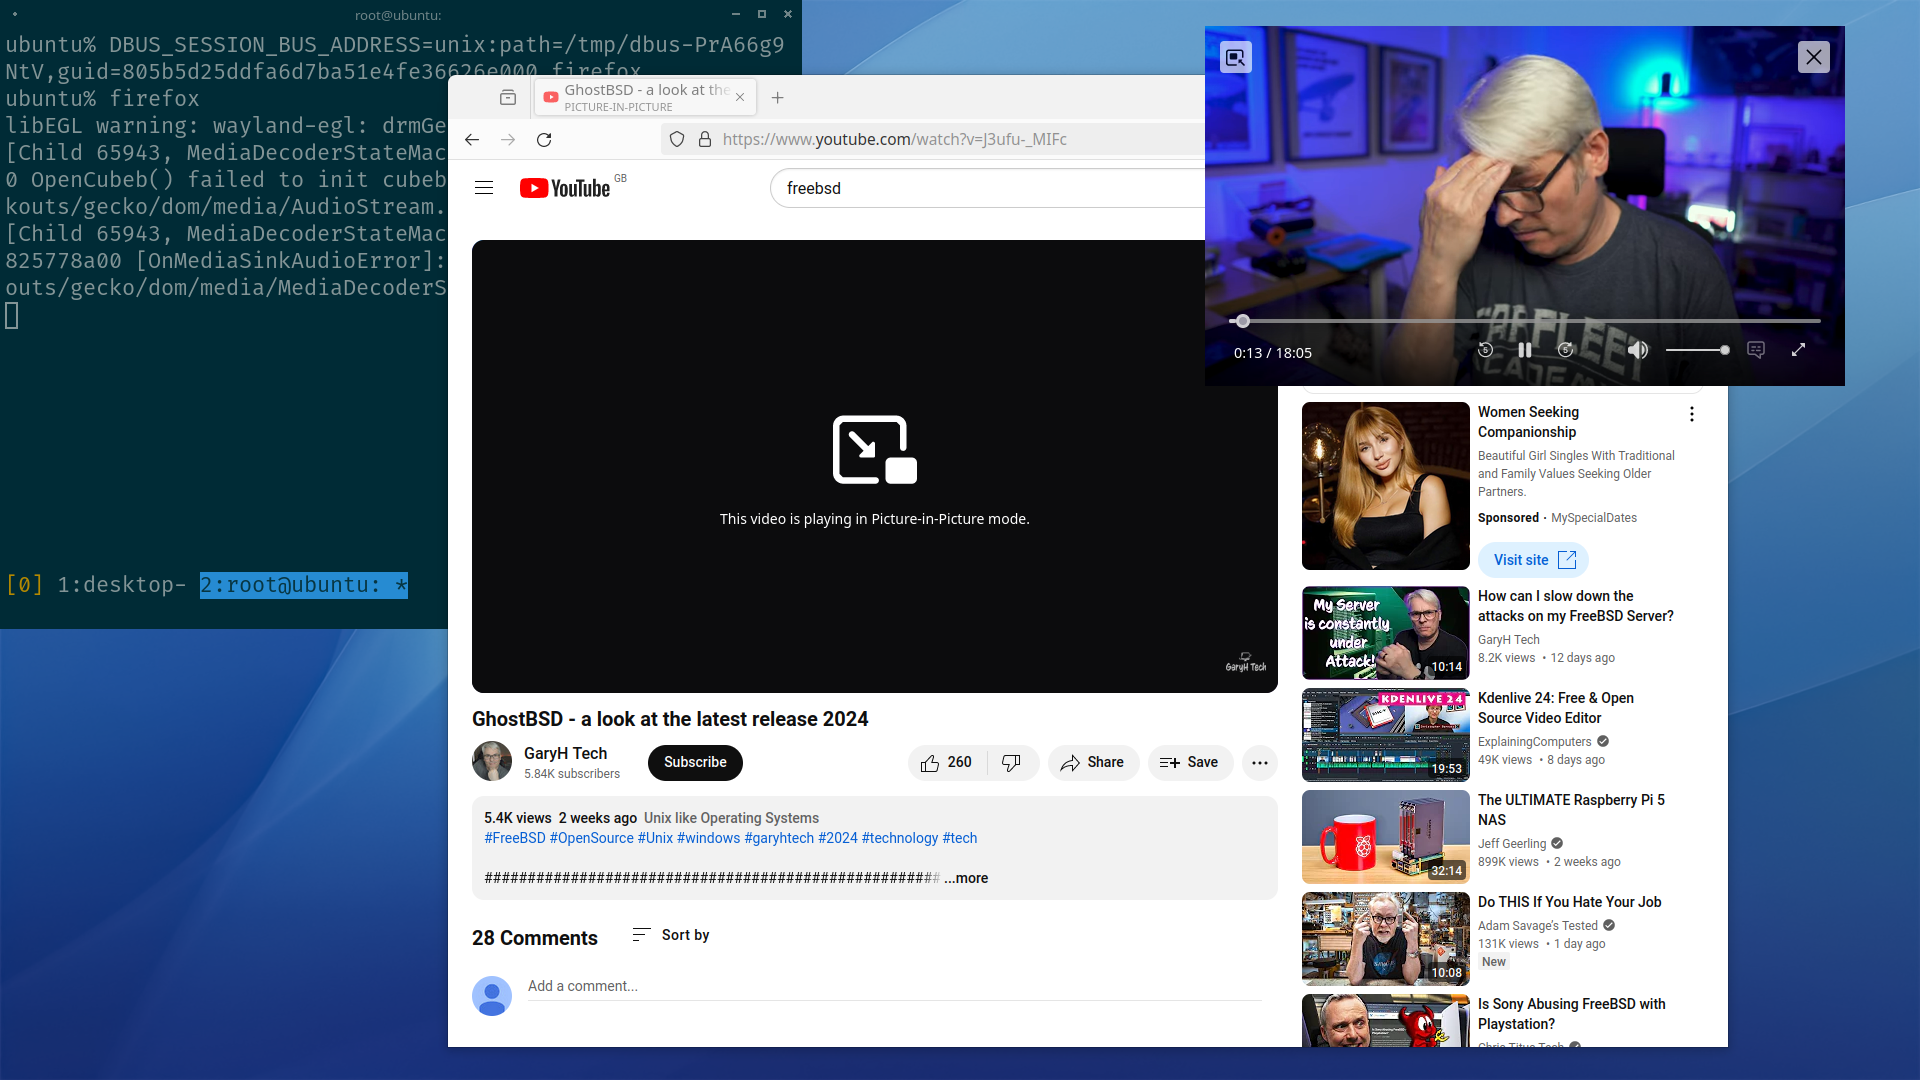Like the GhostBSD video
Image resolution: width=1920 pixels, height=1080 pixels.
pyautogui.click(x=947, y=762)
